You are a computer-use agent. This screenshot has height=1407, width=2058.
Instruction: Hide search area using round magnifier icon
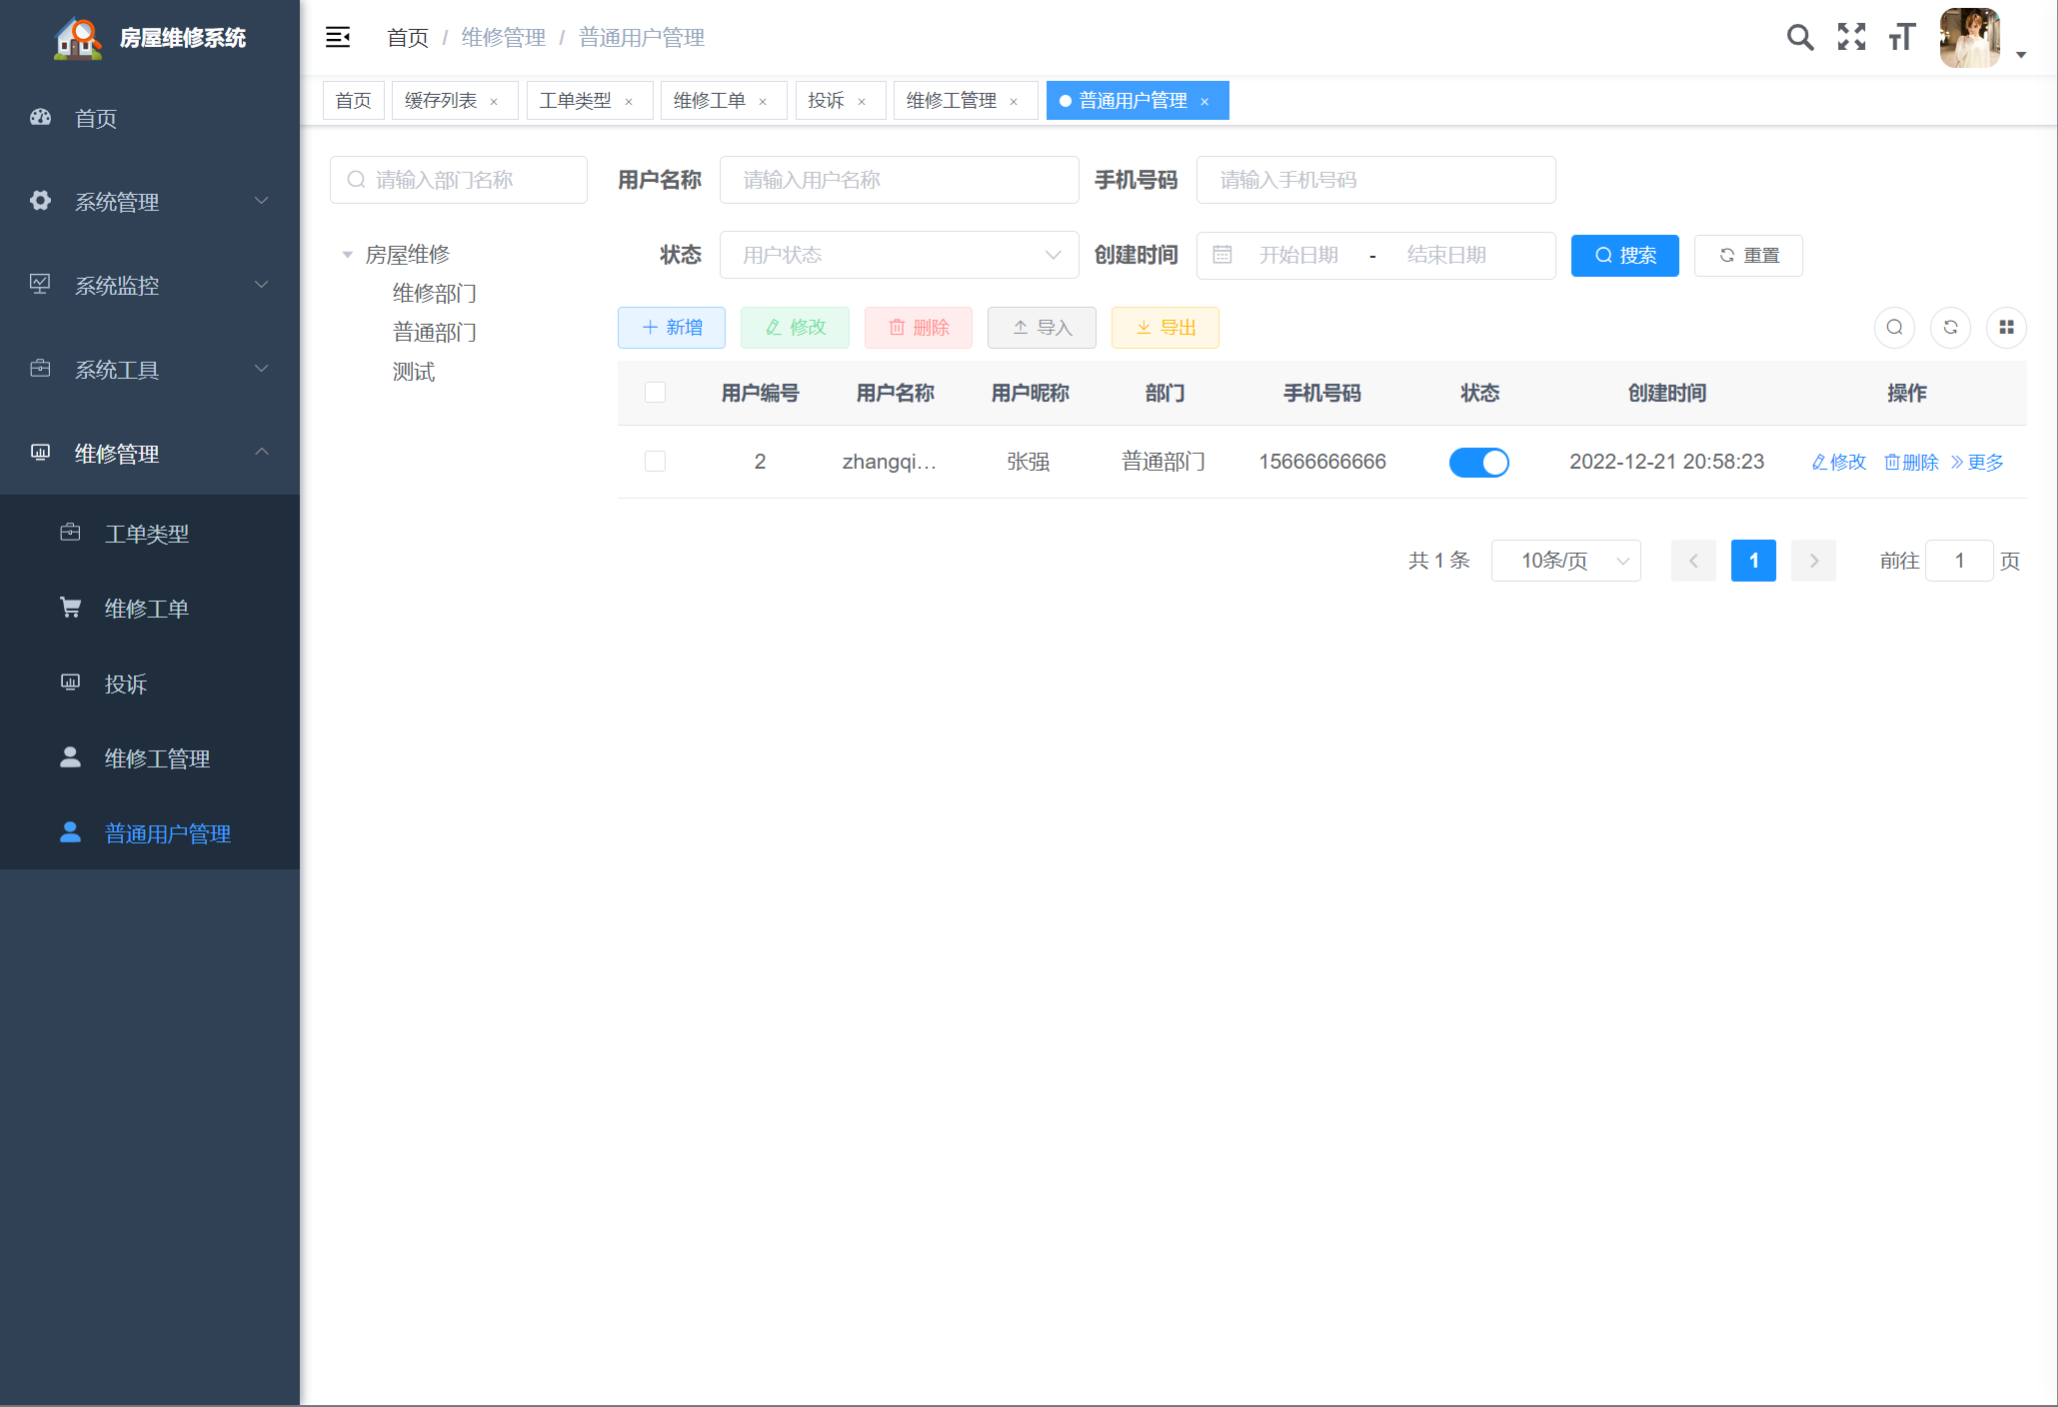pos(1894,327)
